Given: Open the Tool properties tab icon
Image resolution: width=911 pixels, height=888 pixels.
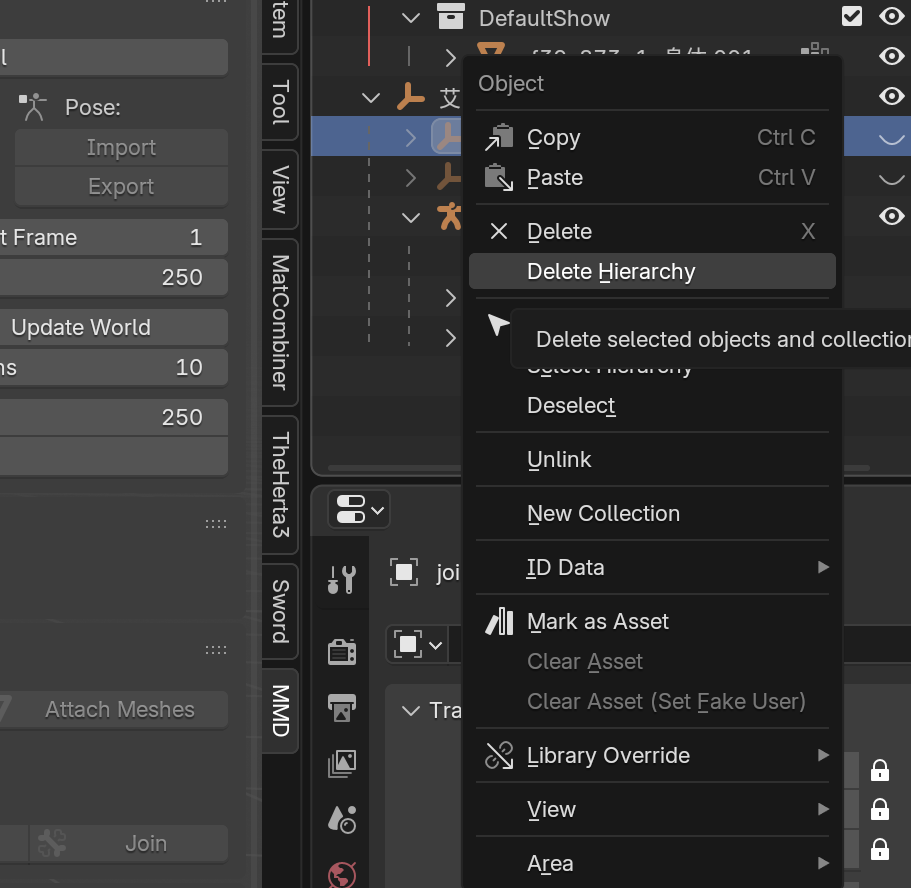Looking at the screenshot, I should 342,579.
